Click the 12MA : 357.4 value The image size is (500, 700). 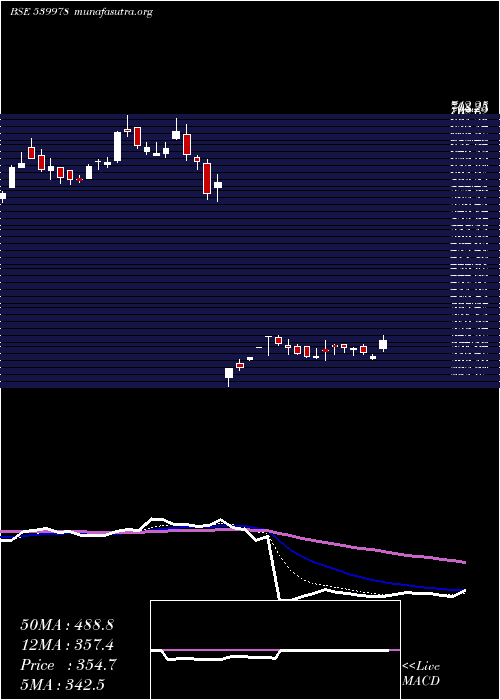coord(67,645)
